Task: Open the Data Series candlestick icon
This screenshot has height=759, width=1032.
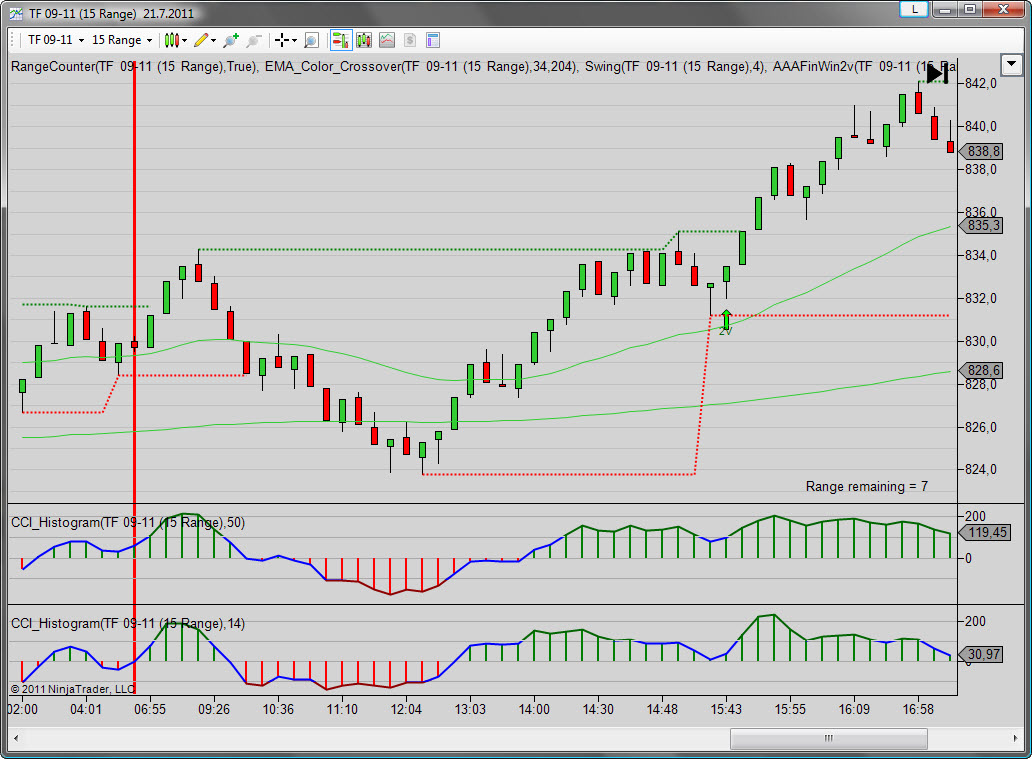Action: 364,40
